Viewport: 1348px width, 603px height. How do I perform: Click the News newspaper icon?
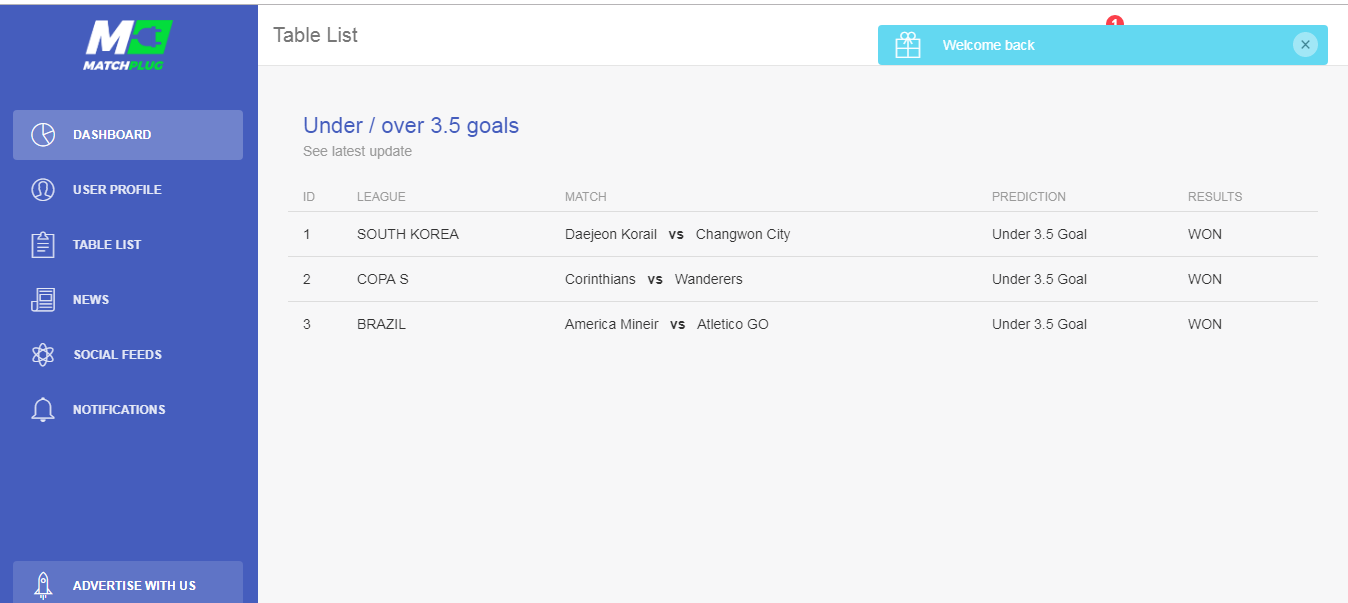(43, 300)
